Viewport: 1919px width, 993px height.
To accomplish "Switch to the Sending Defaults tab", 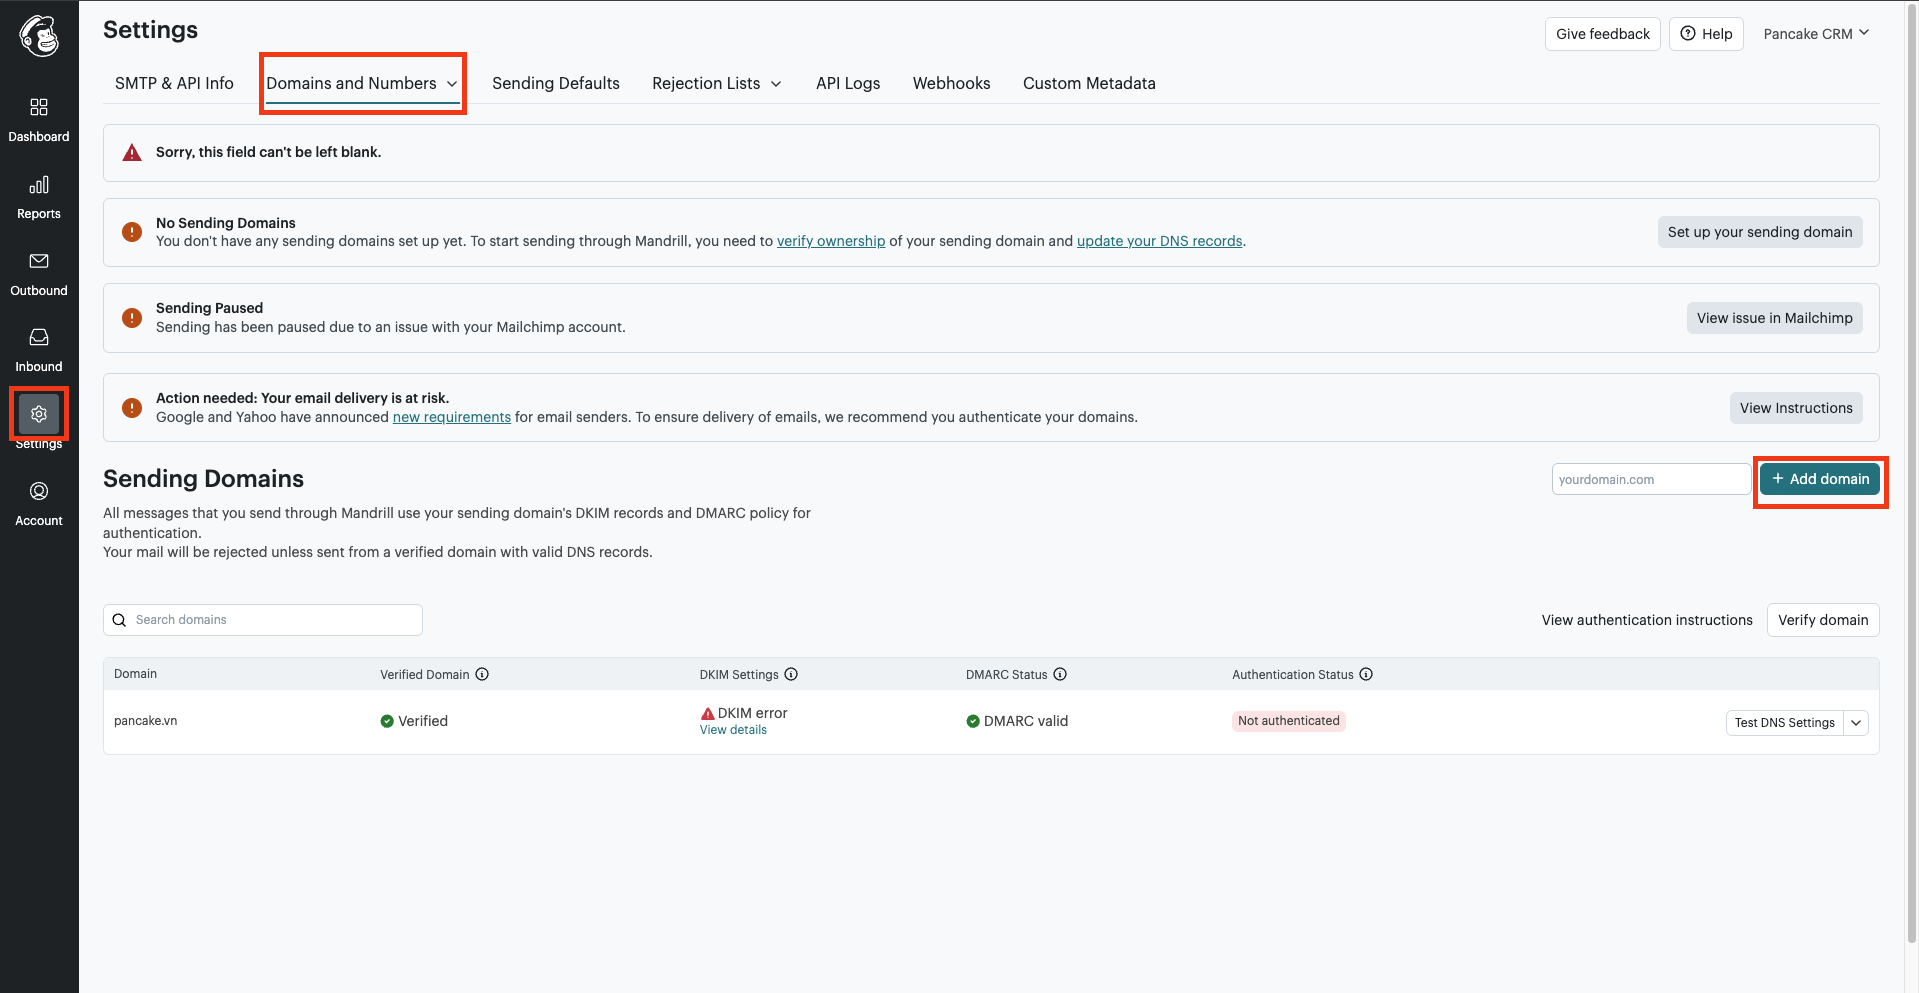I will 555,84.
